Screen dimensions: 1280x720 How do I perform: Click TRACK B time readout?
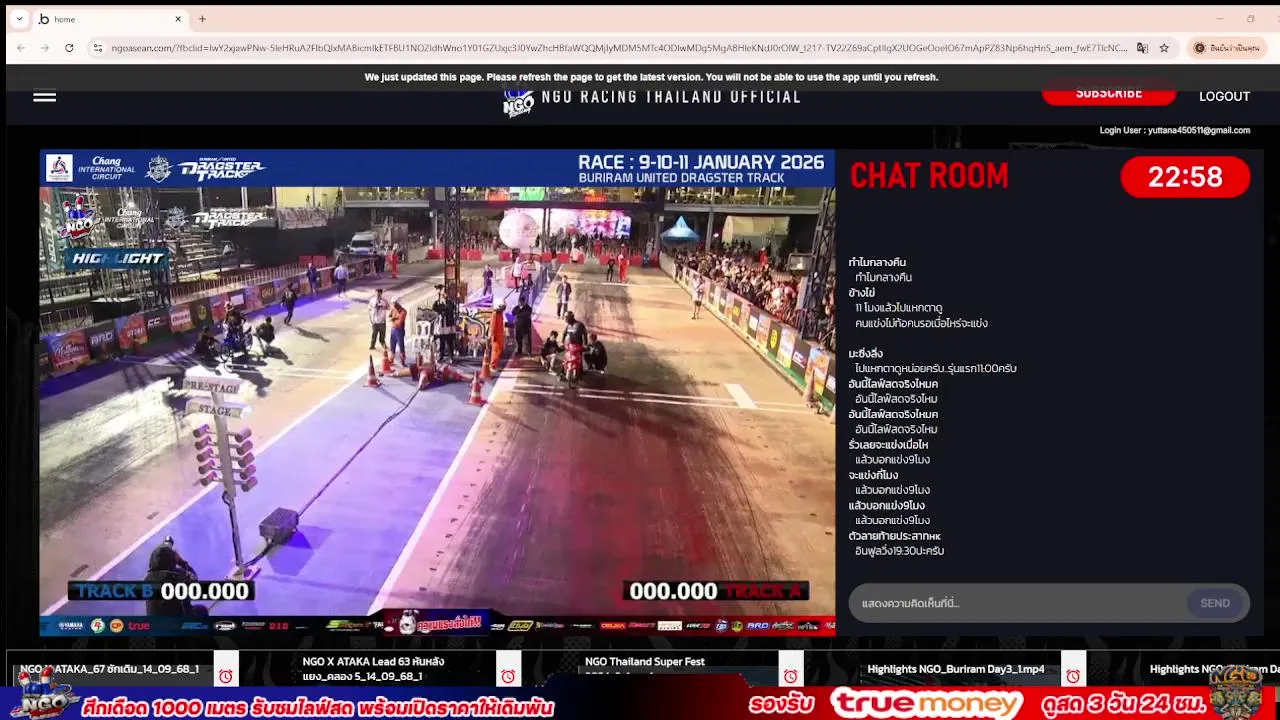162,591
